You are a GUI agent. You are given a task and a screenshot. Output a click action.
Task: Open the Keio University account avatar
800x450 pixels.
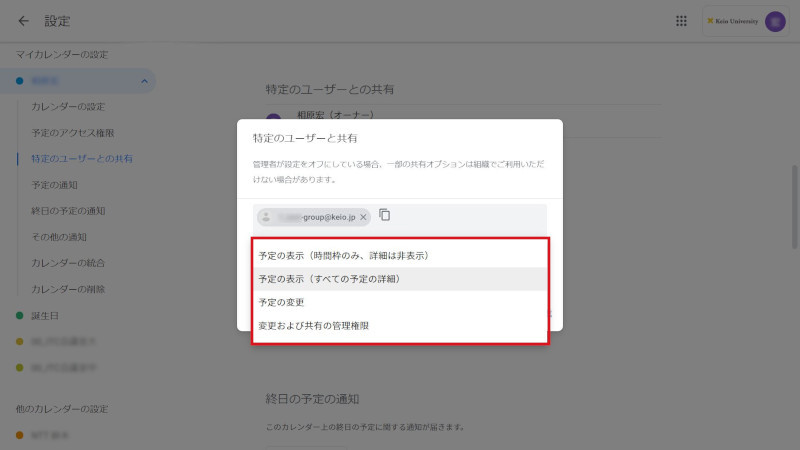click(x=774, y=21)
